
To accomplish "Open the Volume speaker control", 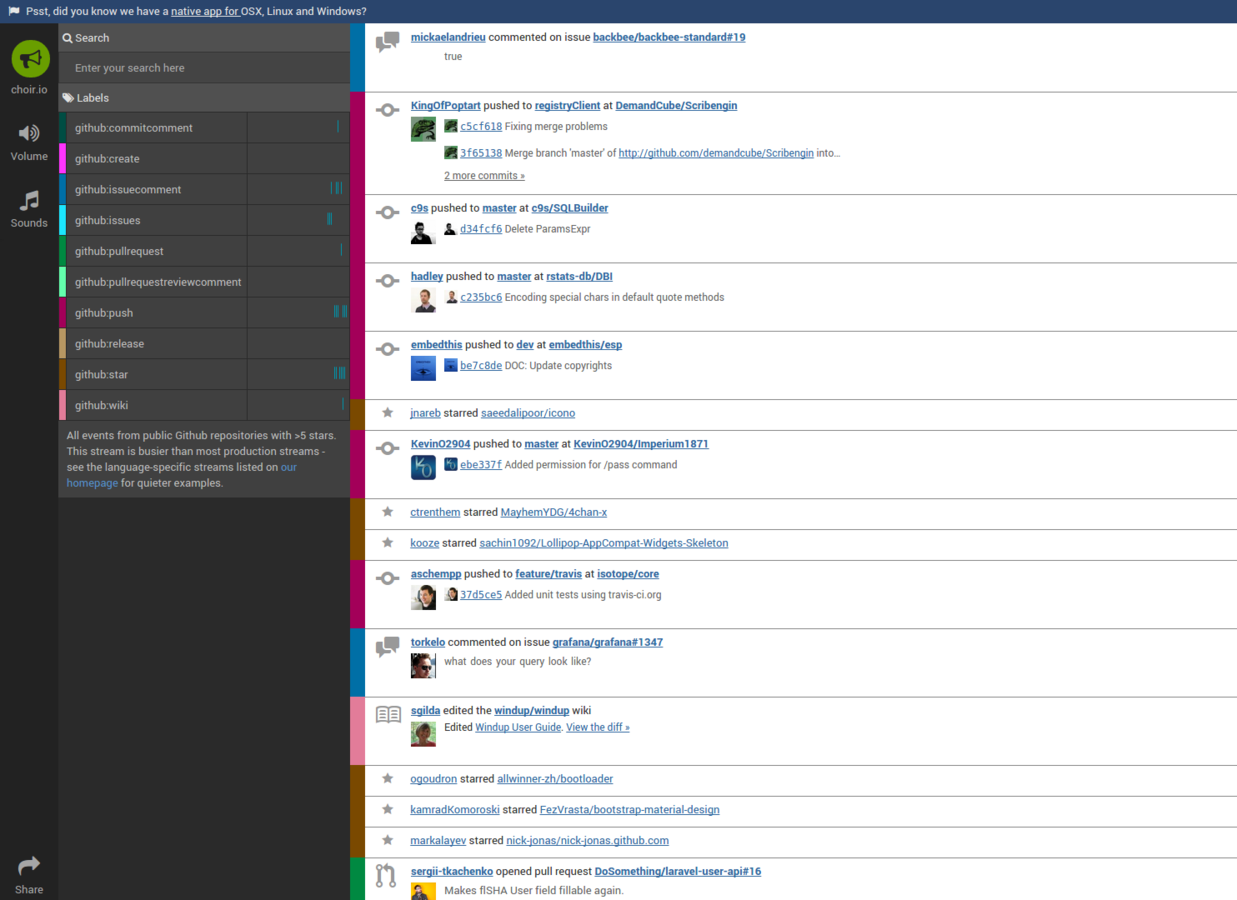I will pos(29,133).
